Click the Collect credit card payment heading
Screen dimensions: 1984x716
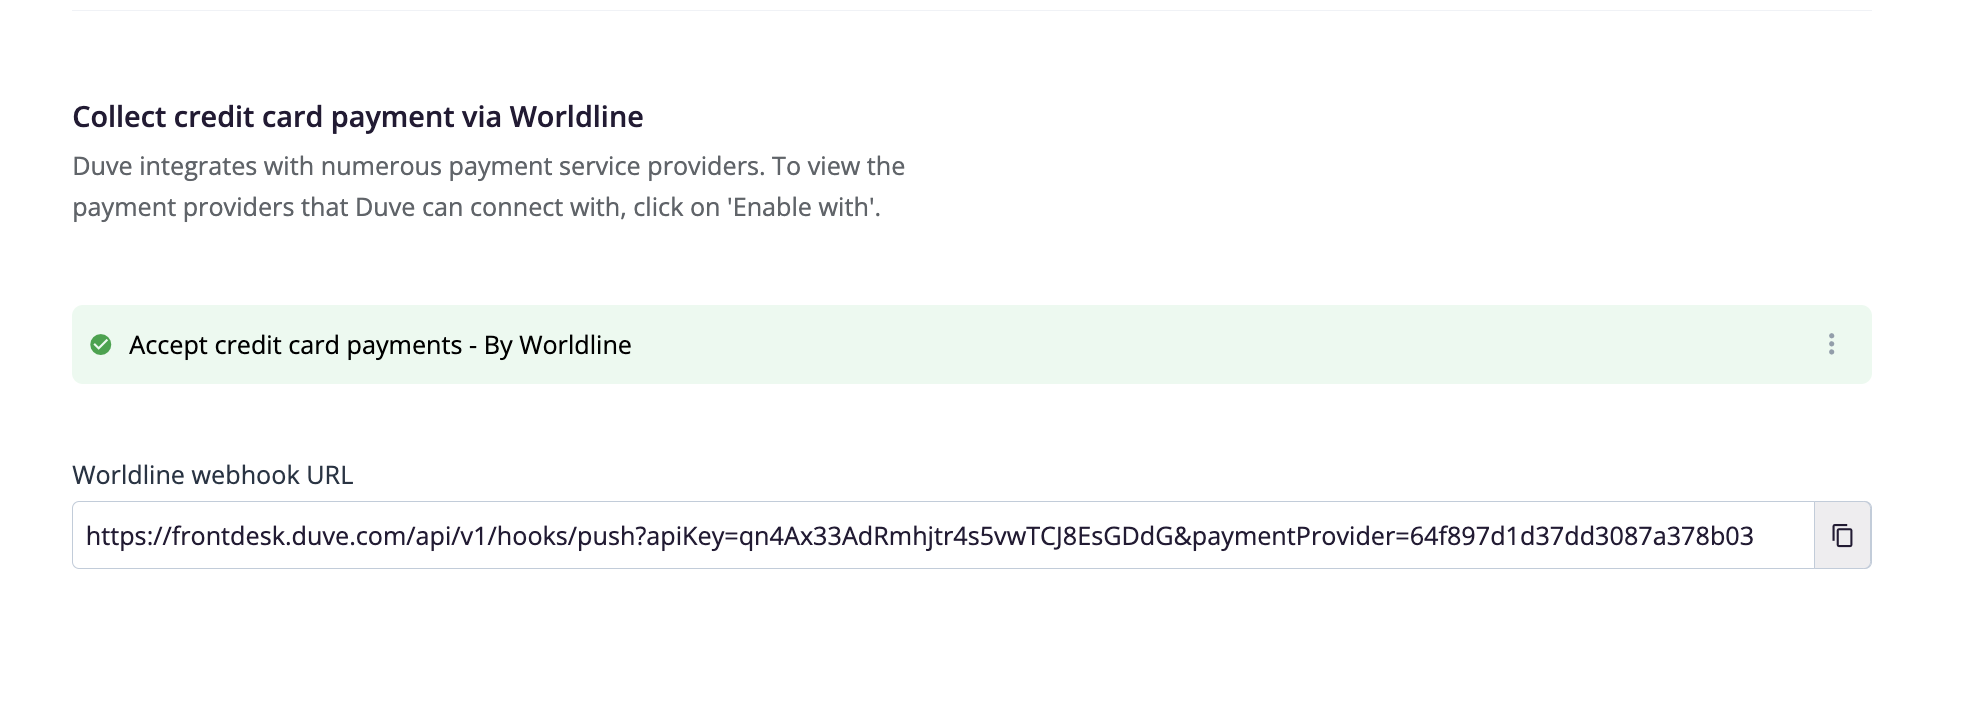(358, 117)
